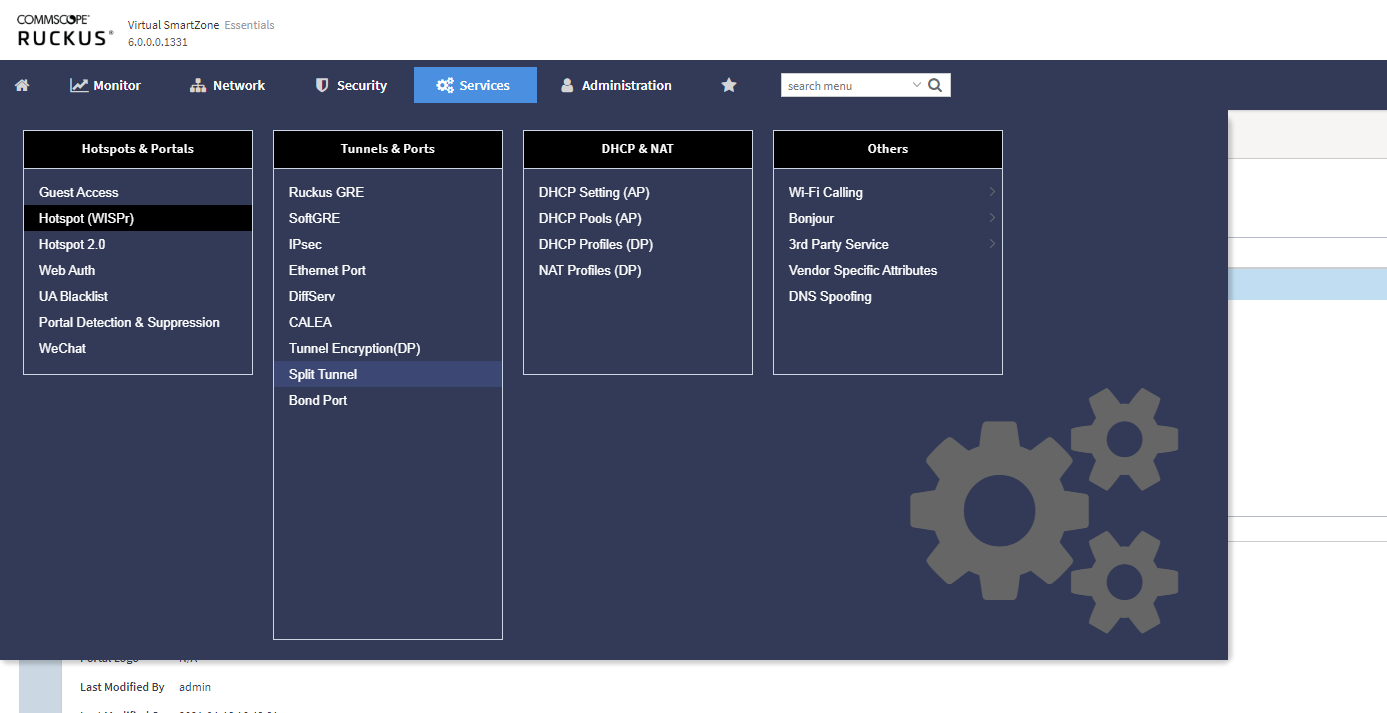Open DHCP Pools (AP)

coord(590,218)
